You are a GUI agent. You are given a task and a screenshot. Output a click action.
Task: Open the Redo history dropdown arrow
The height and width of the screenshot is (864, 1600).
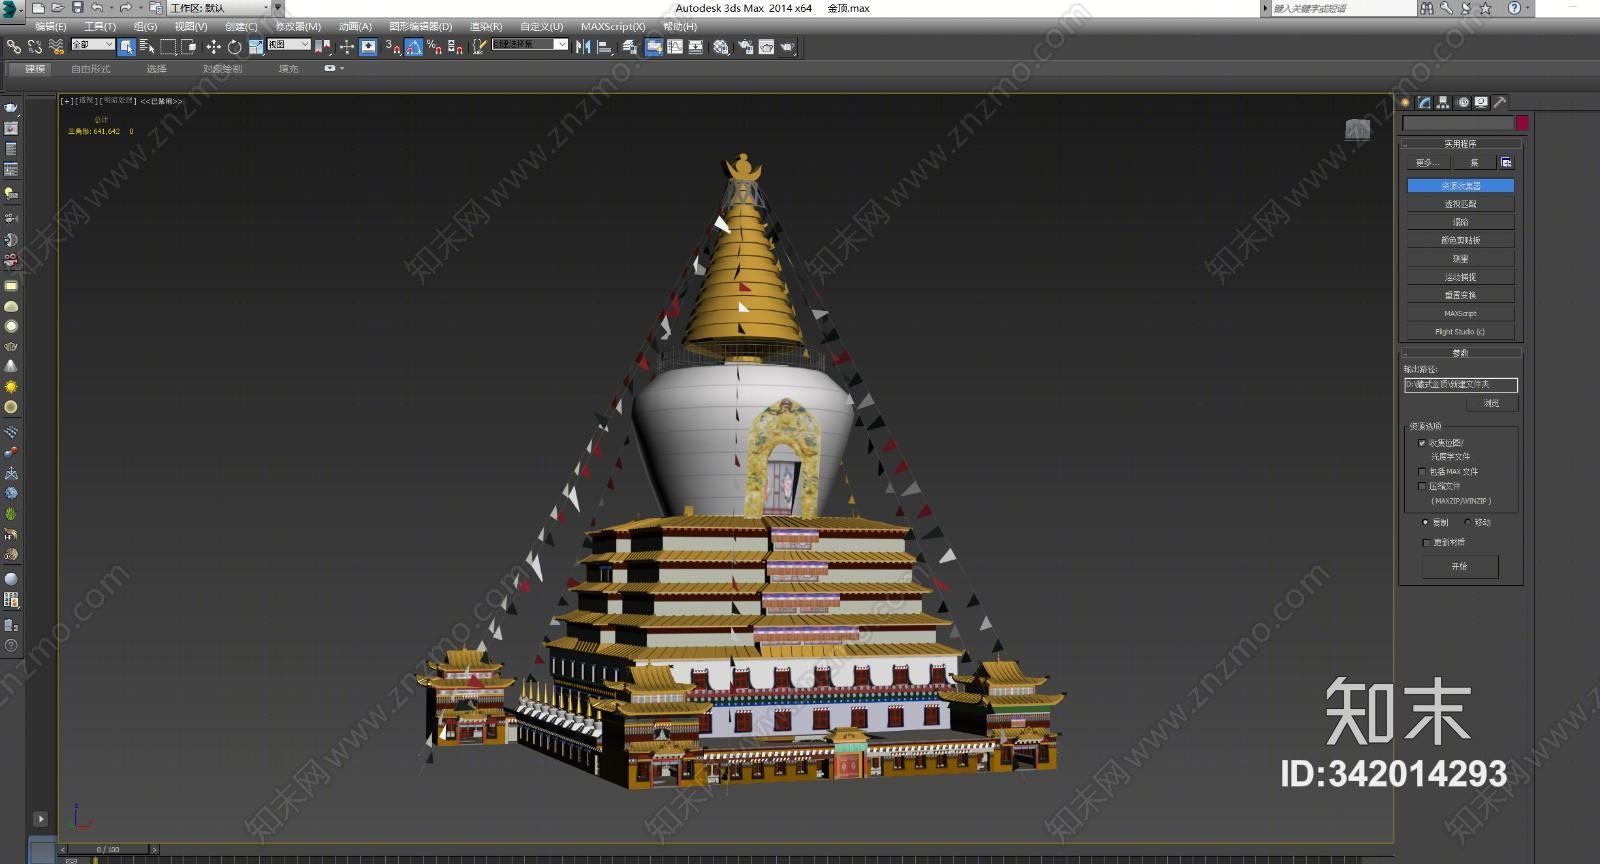pyautogui.click(x=140, y=8)
